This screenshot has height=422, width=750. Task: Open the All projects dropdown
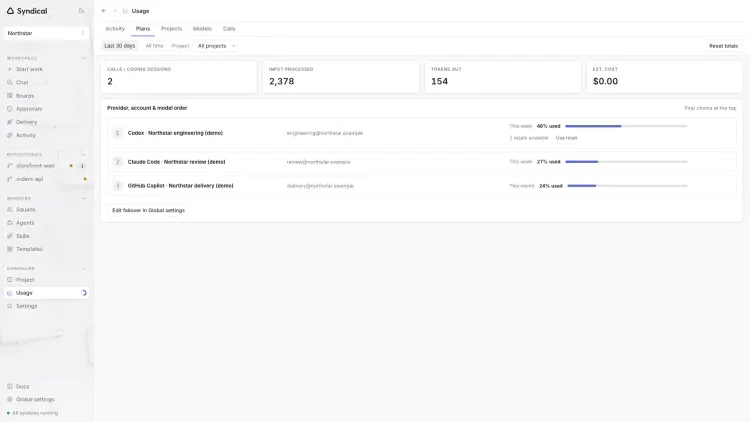click(x=216, y=46)
